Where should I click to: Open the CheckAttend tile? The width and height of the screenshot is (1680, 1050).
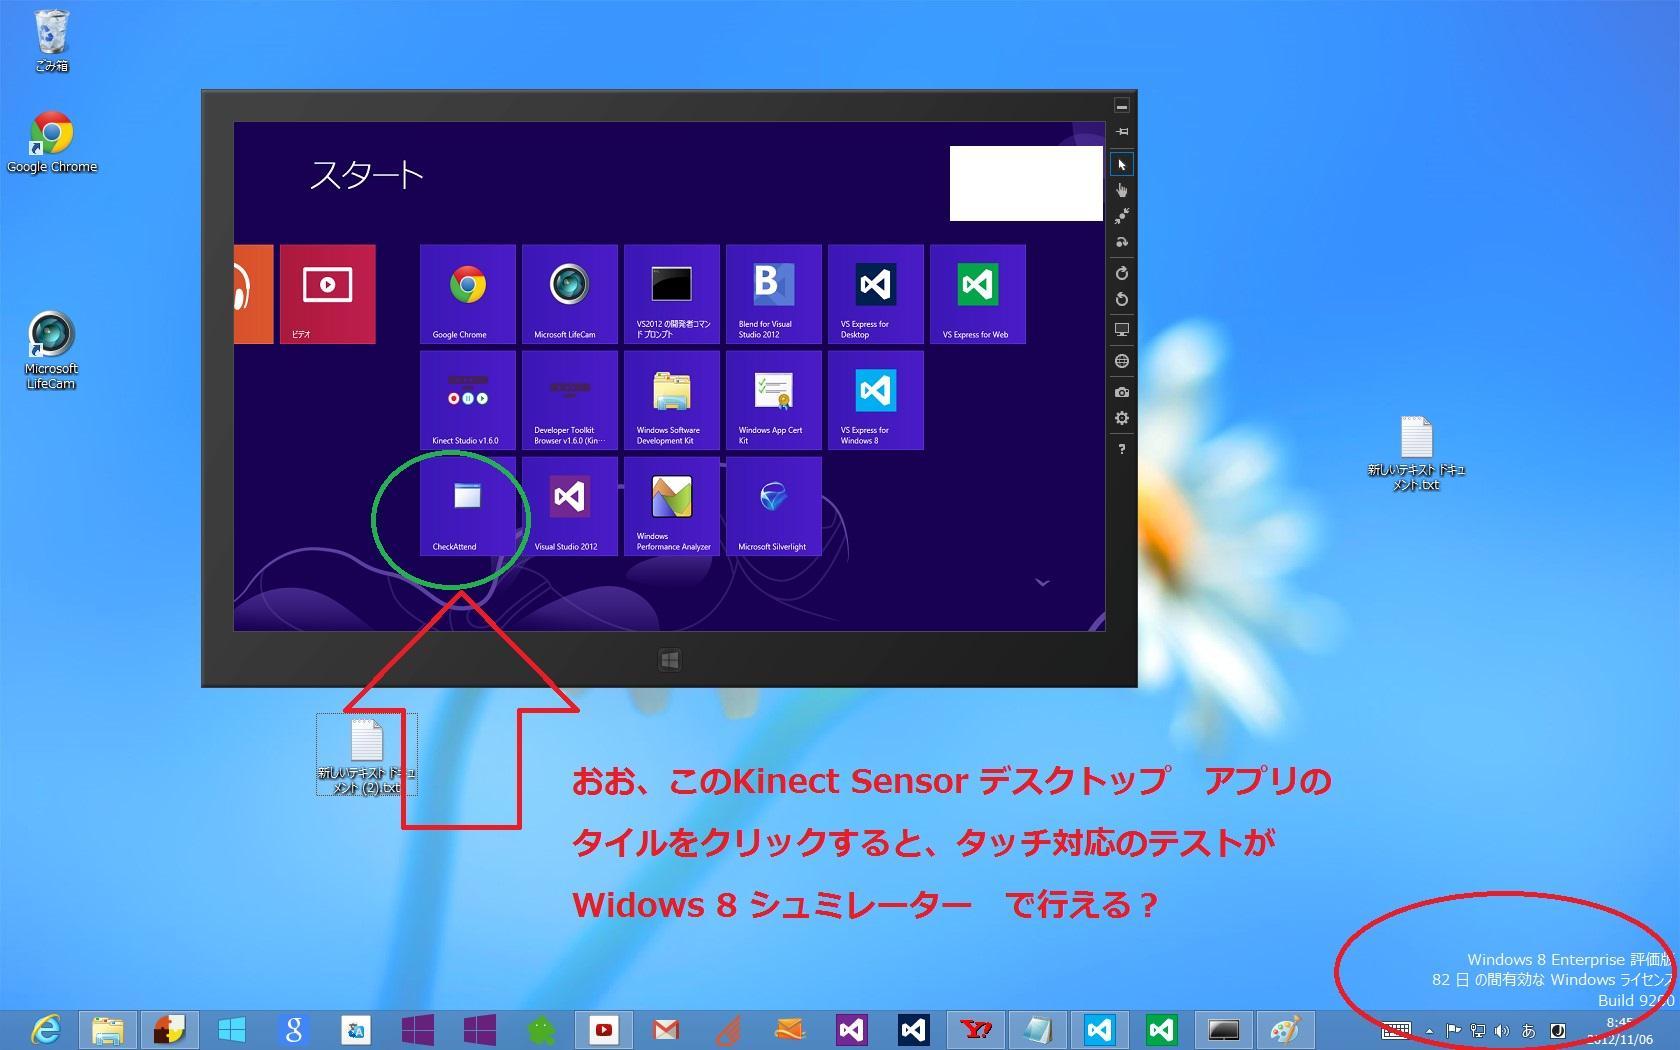[x=468, y=506]
